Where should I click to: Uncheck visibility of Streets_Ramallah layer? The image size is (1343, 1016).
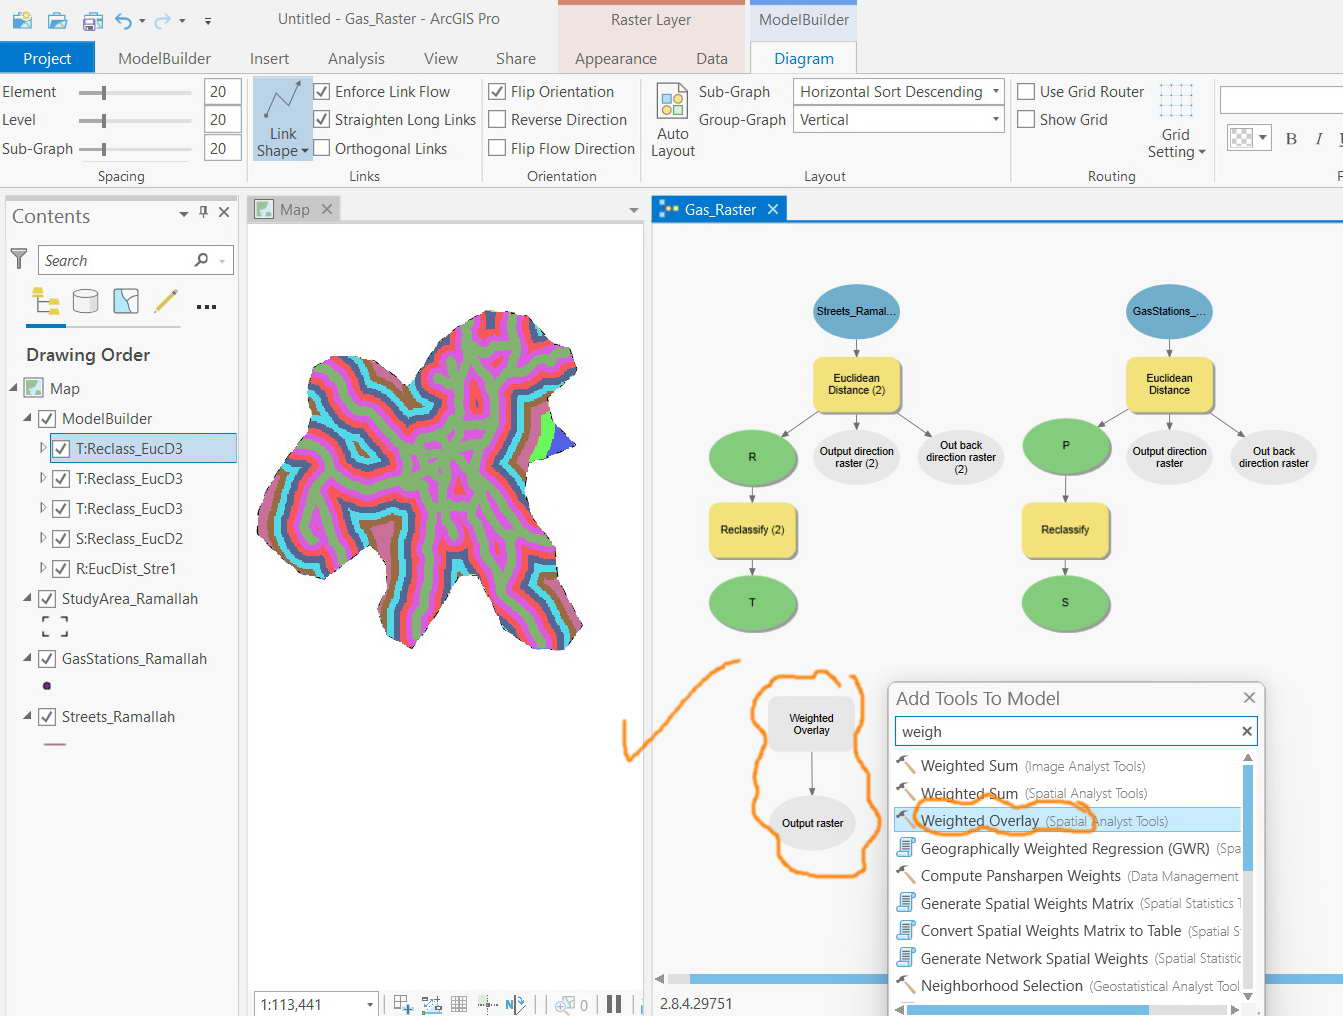(46, 716)
